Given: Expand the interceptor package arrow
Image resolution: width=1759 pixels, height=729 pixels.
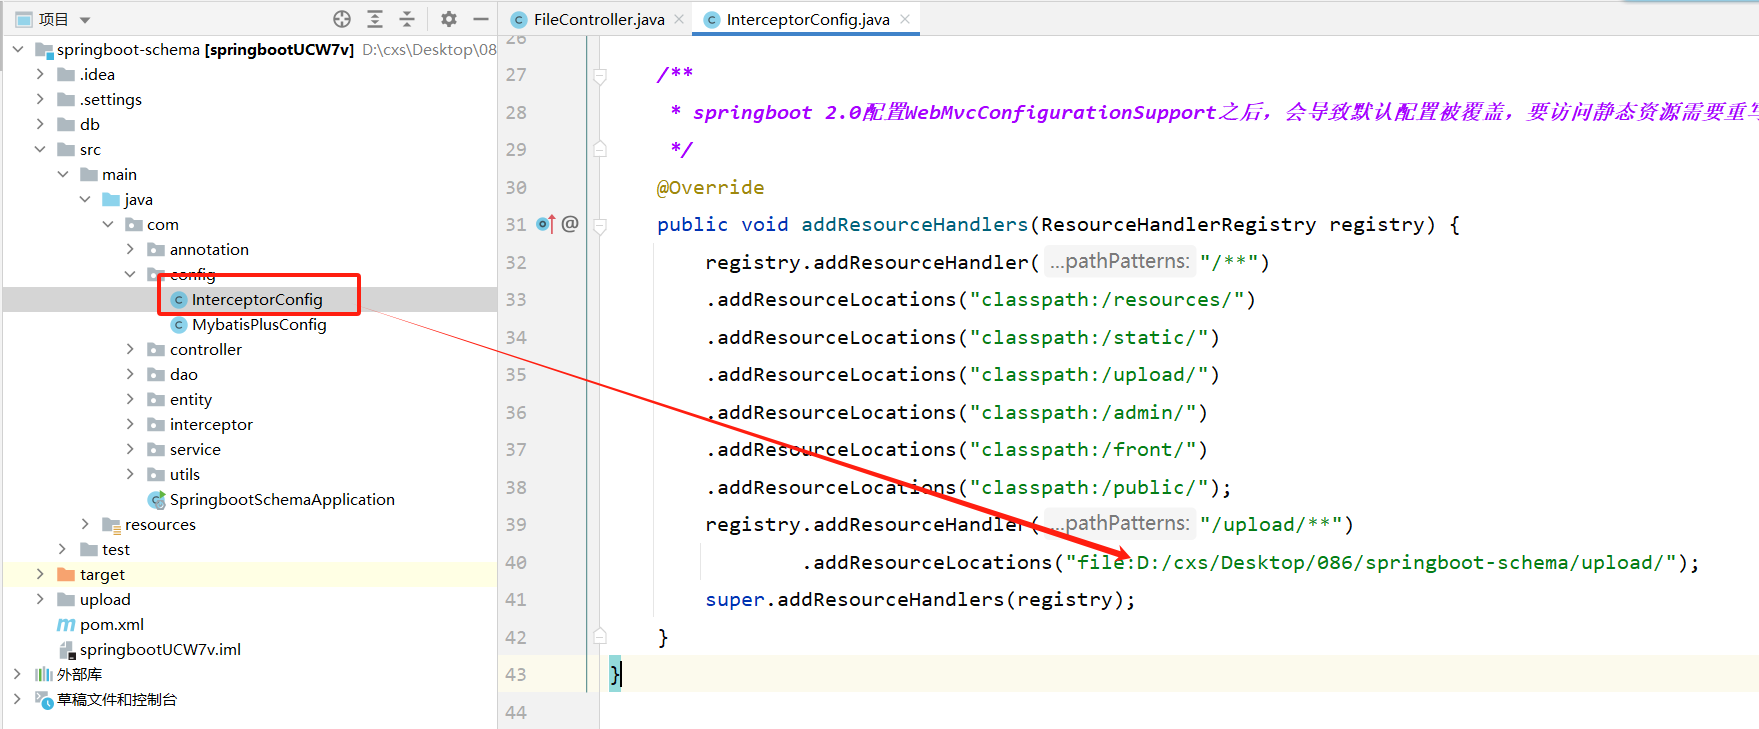Looking at the screenshot, I should pos(130,424).
